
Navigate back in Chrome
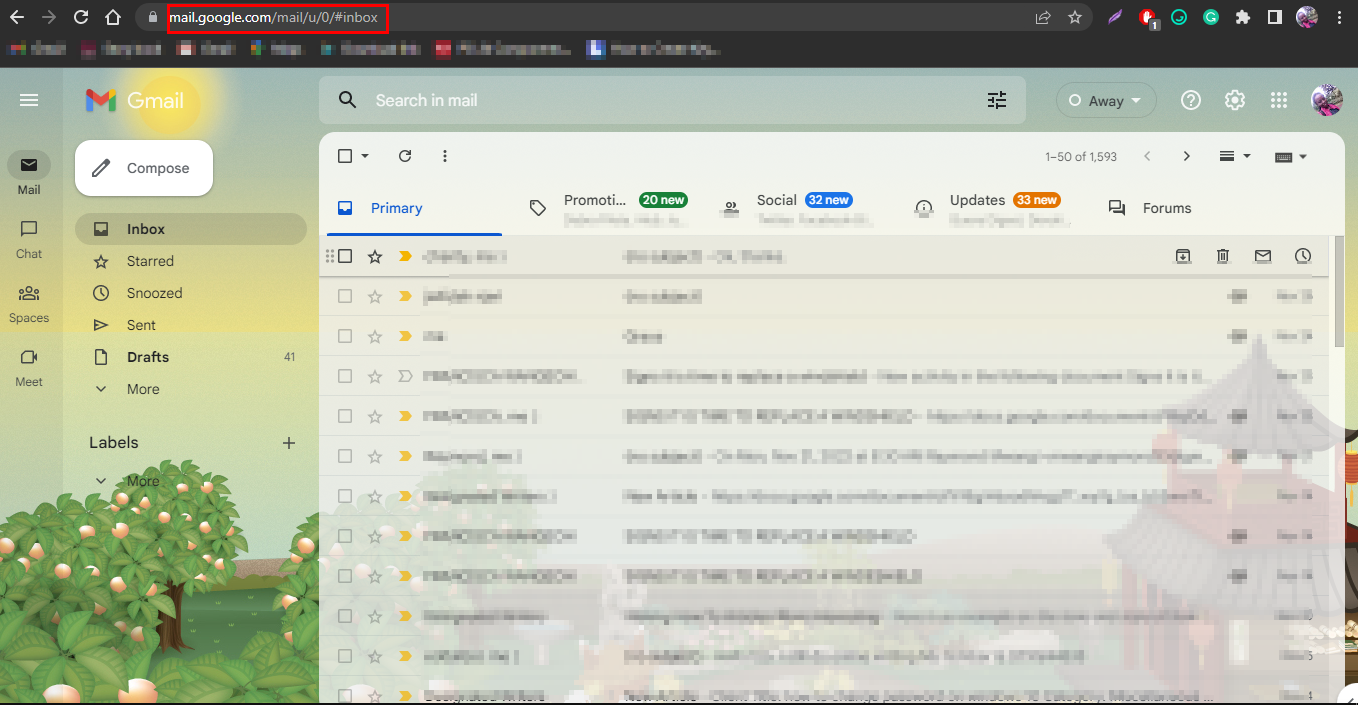click(x=19, y=17)
